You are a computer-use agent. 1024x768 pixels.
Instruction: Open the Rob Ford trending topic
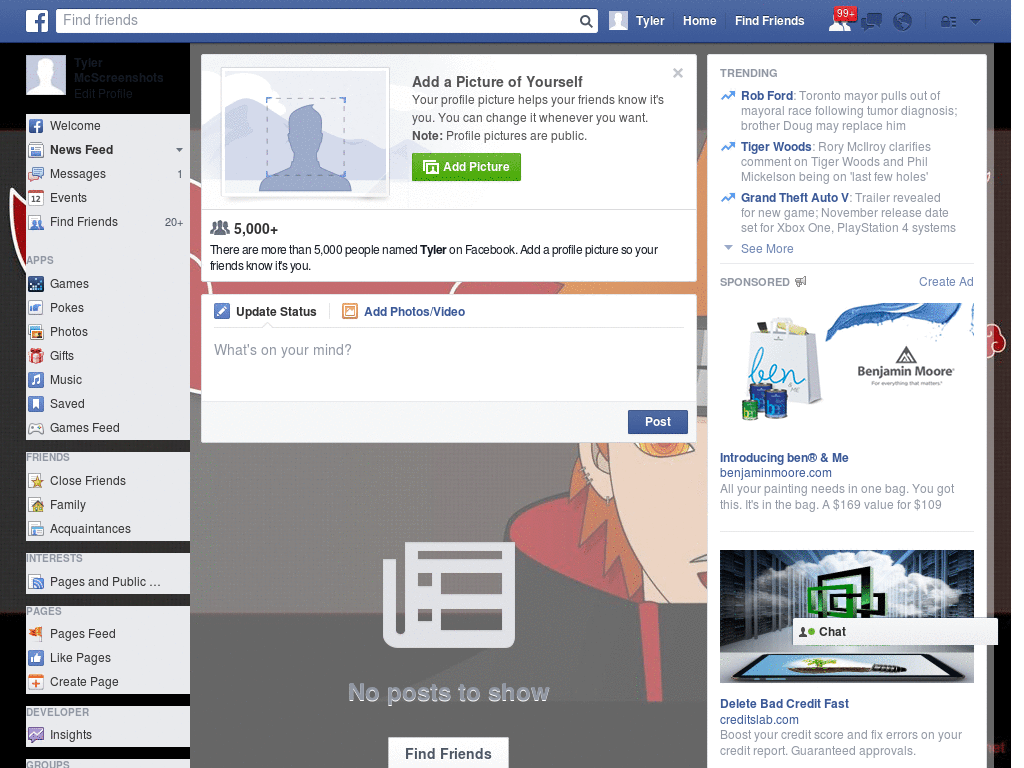click(767, 96)
